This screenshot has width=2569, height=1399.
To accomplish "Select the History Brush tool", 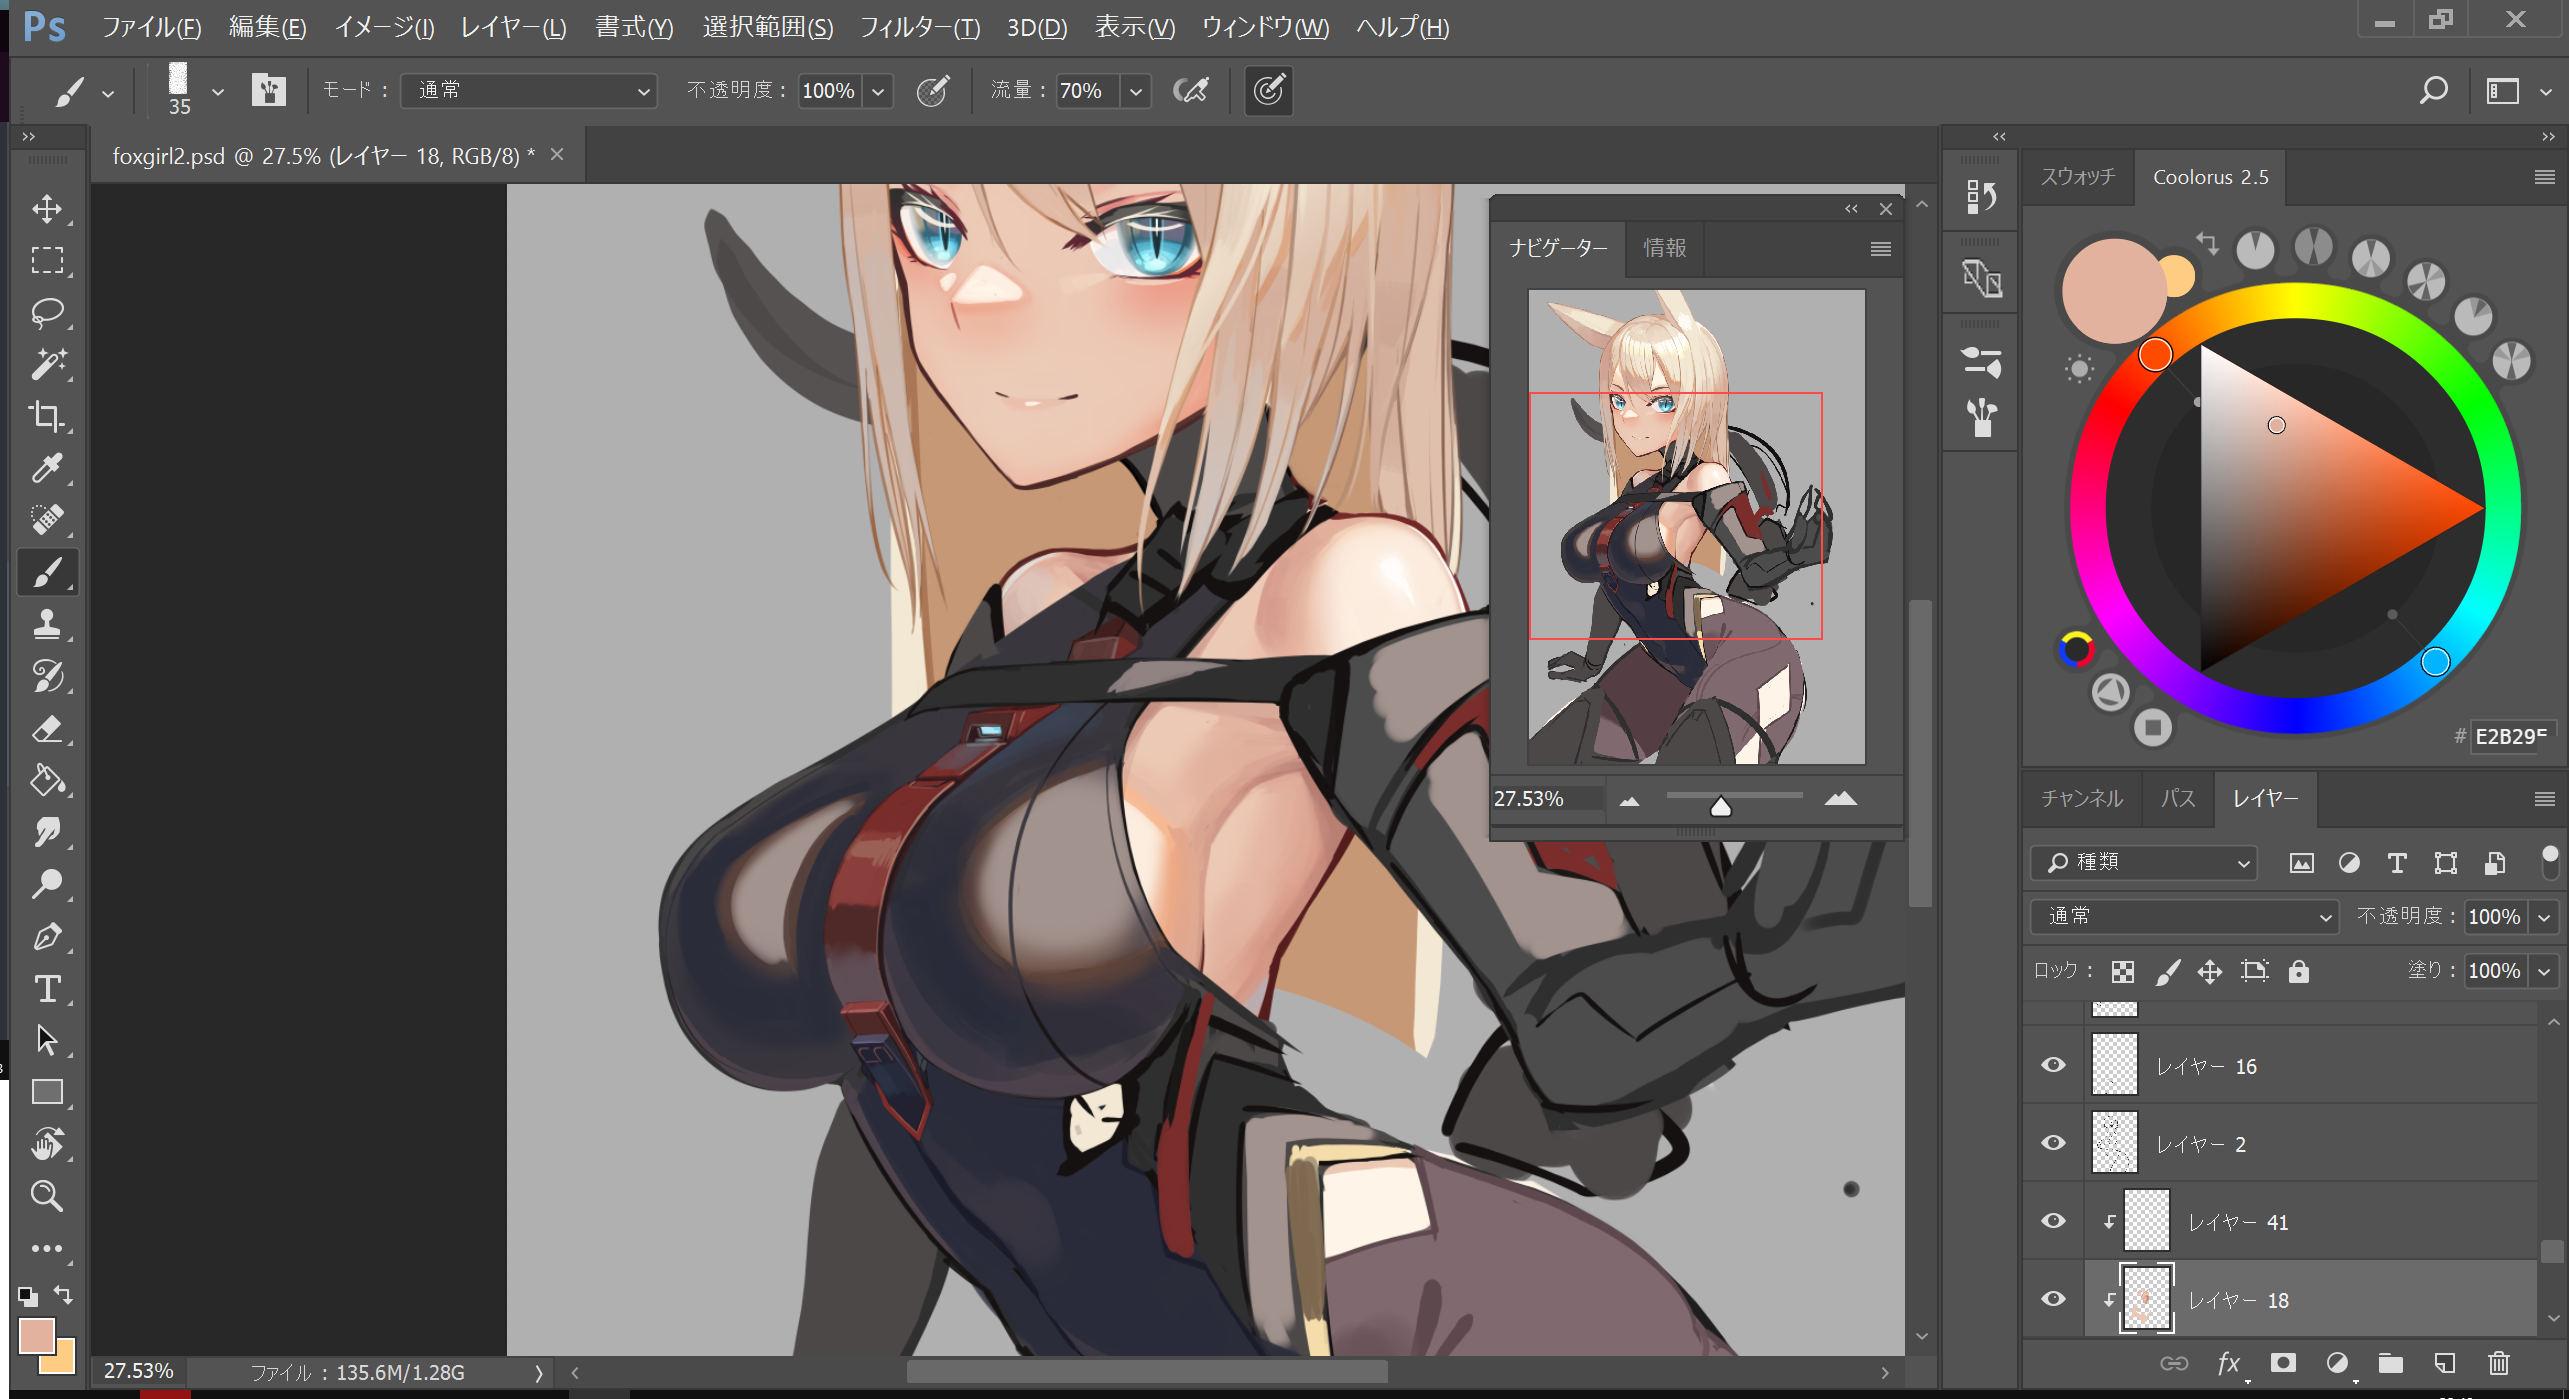I will [47, 677].
